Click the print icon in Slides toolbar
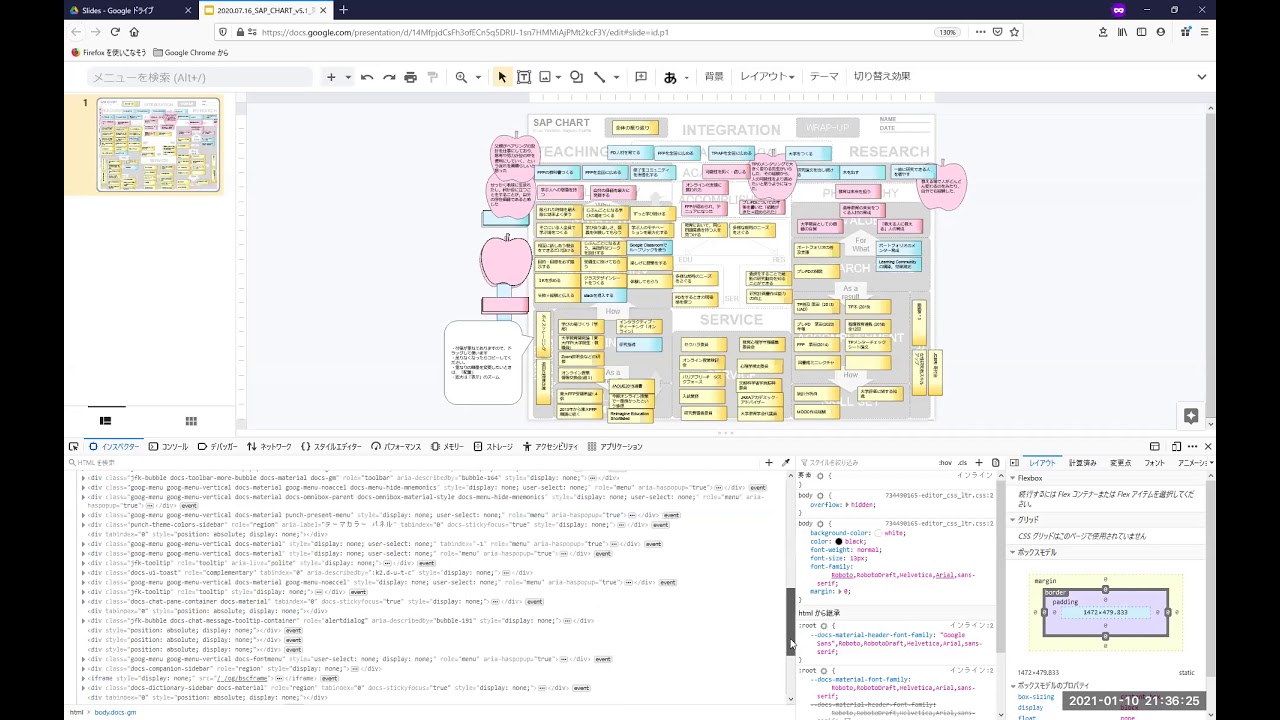The width and height of the screenshot is (1280, 720). (410, 77)
